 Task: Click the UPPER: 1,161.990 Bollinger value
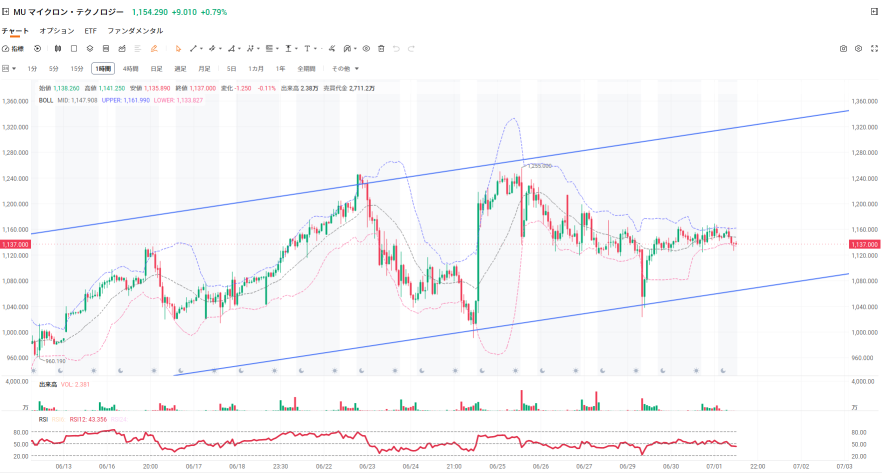[x=125, y=101]
